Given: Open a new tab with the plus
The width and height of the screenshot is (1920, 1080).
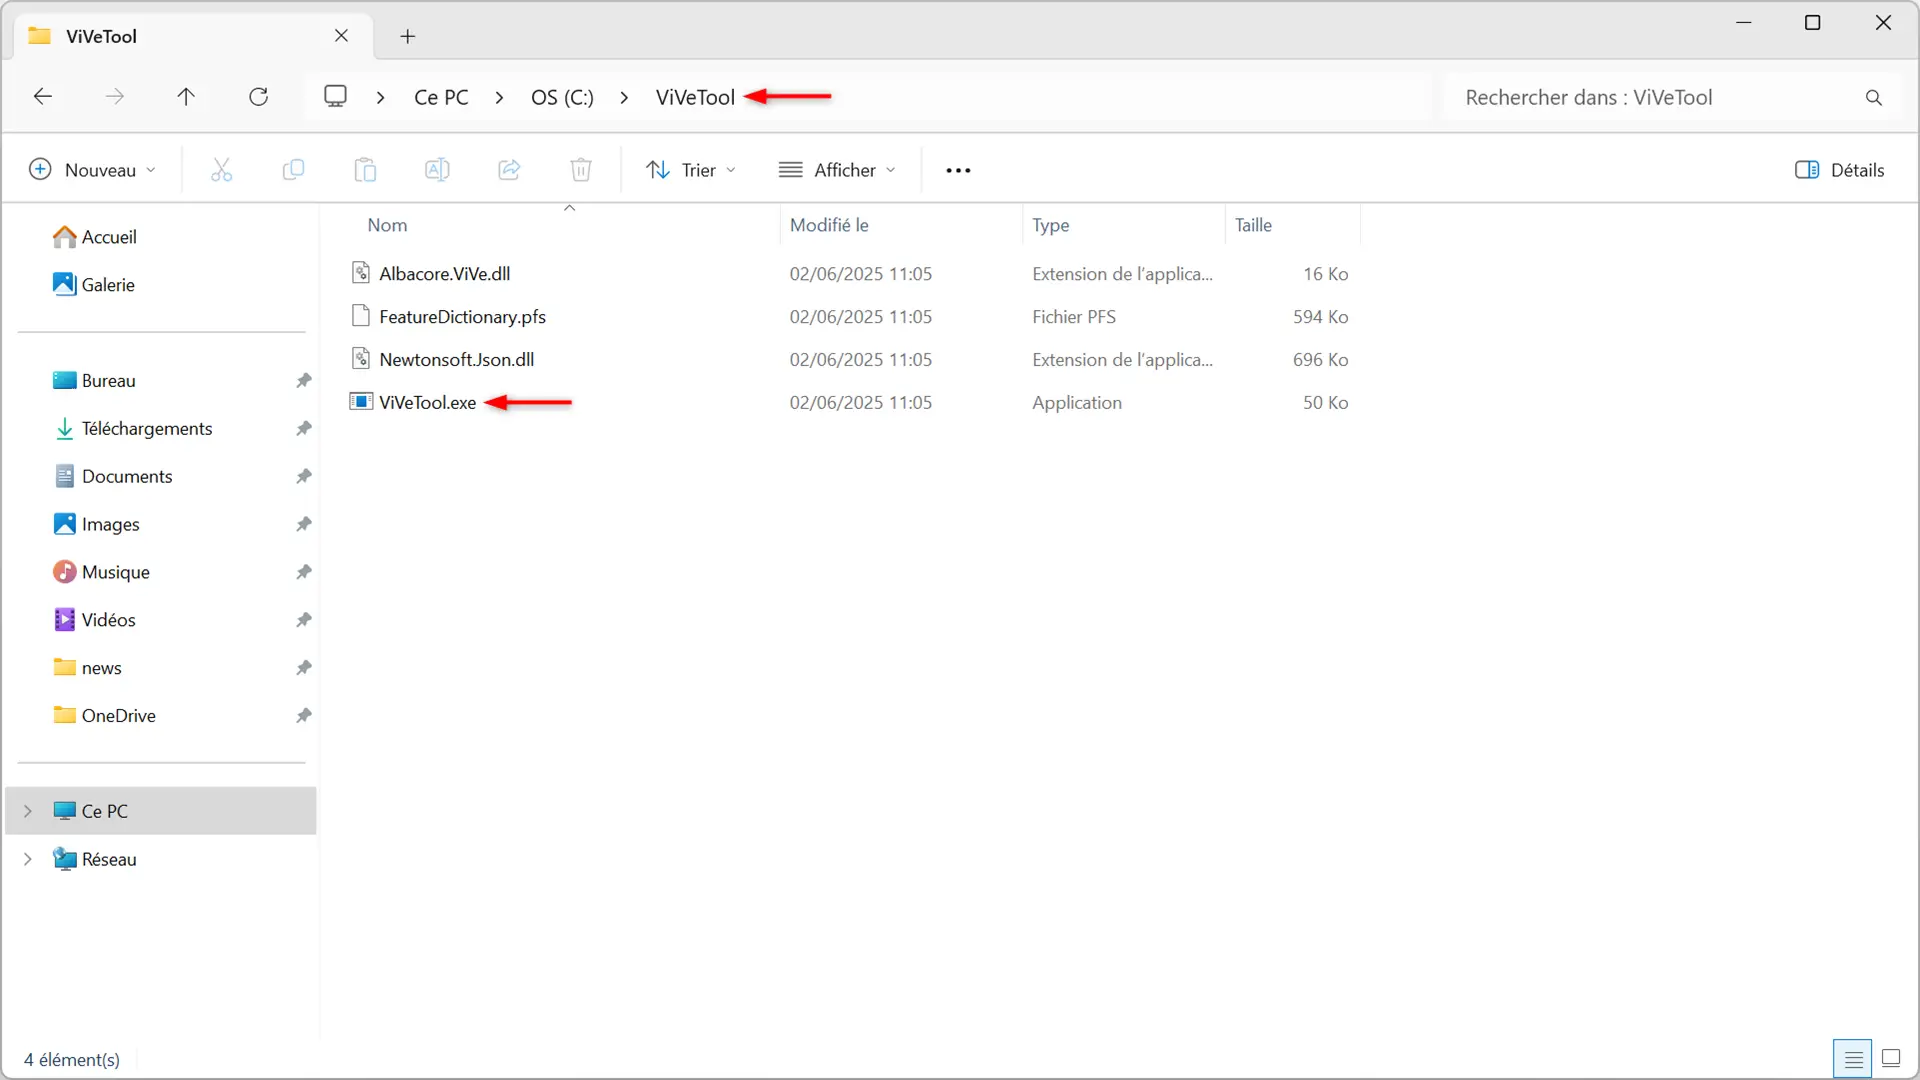Looking at the screenshot, I should pyautogui.click(x=407, y=37).
